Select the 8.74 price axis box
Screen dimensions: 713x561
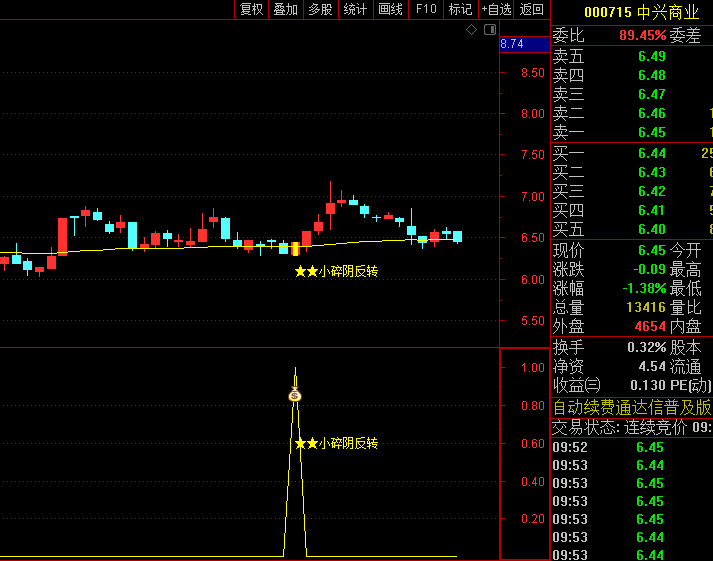click(x=524, y=44)
